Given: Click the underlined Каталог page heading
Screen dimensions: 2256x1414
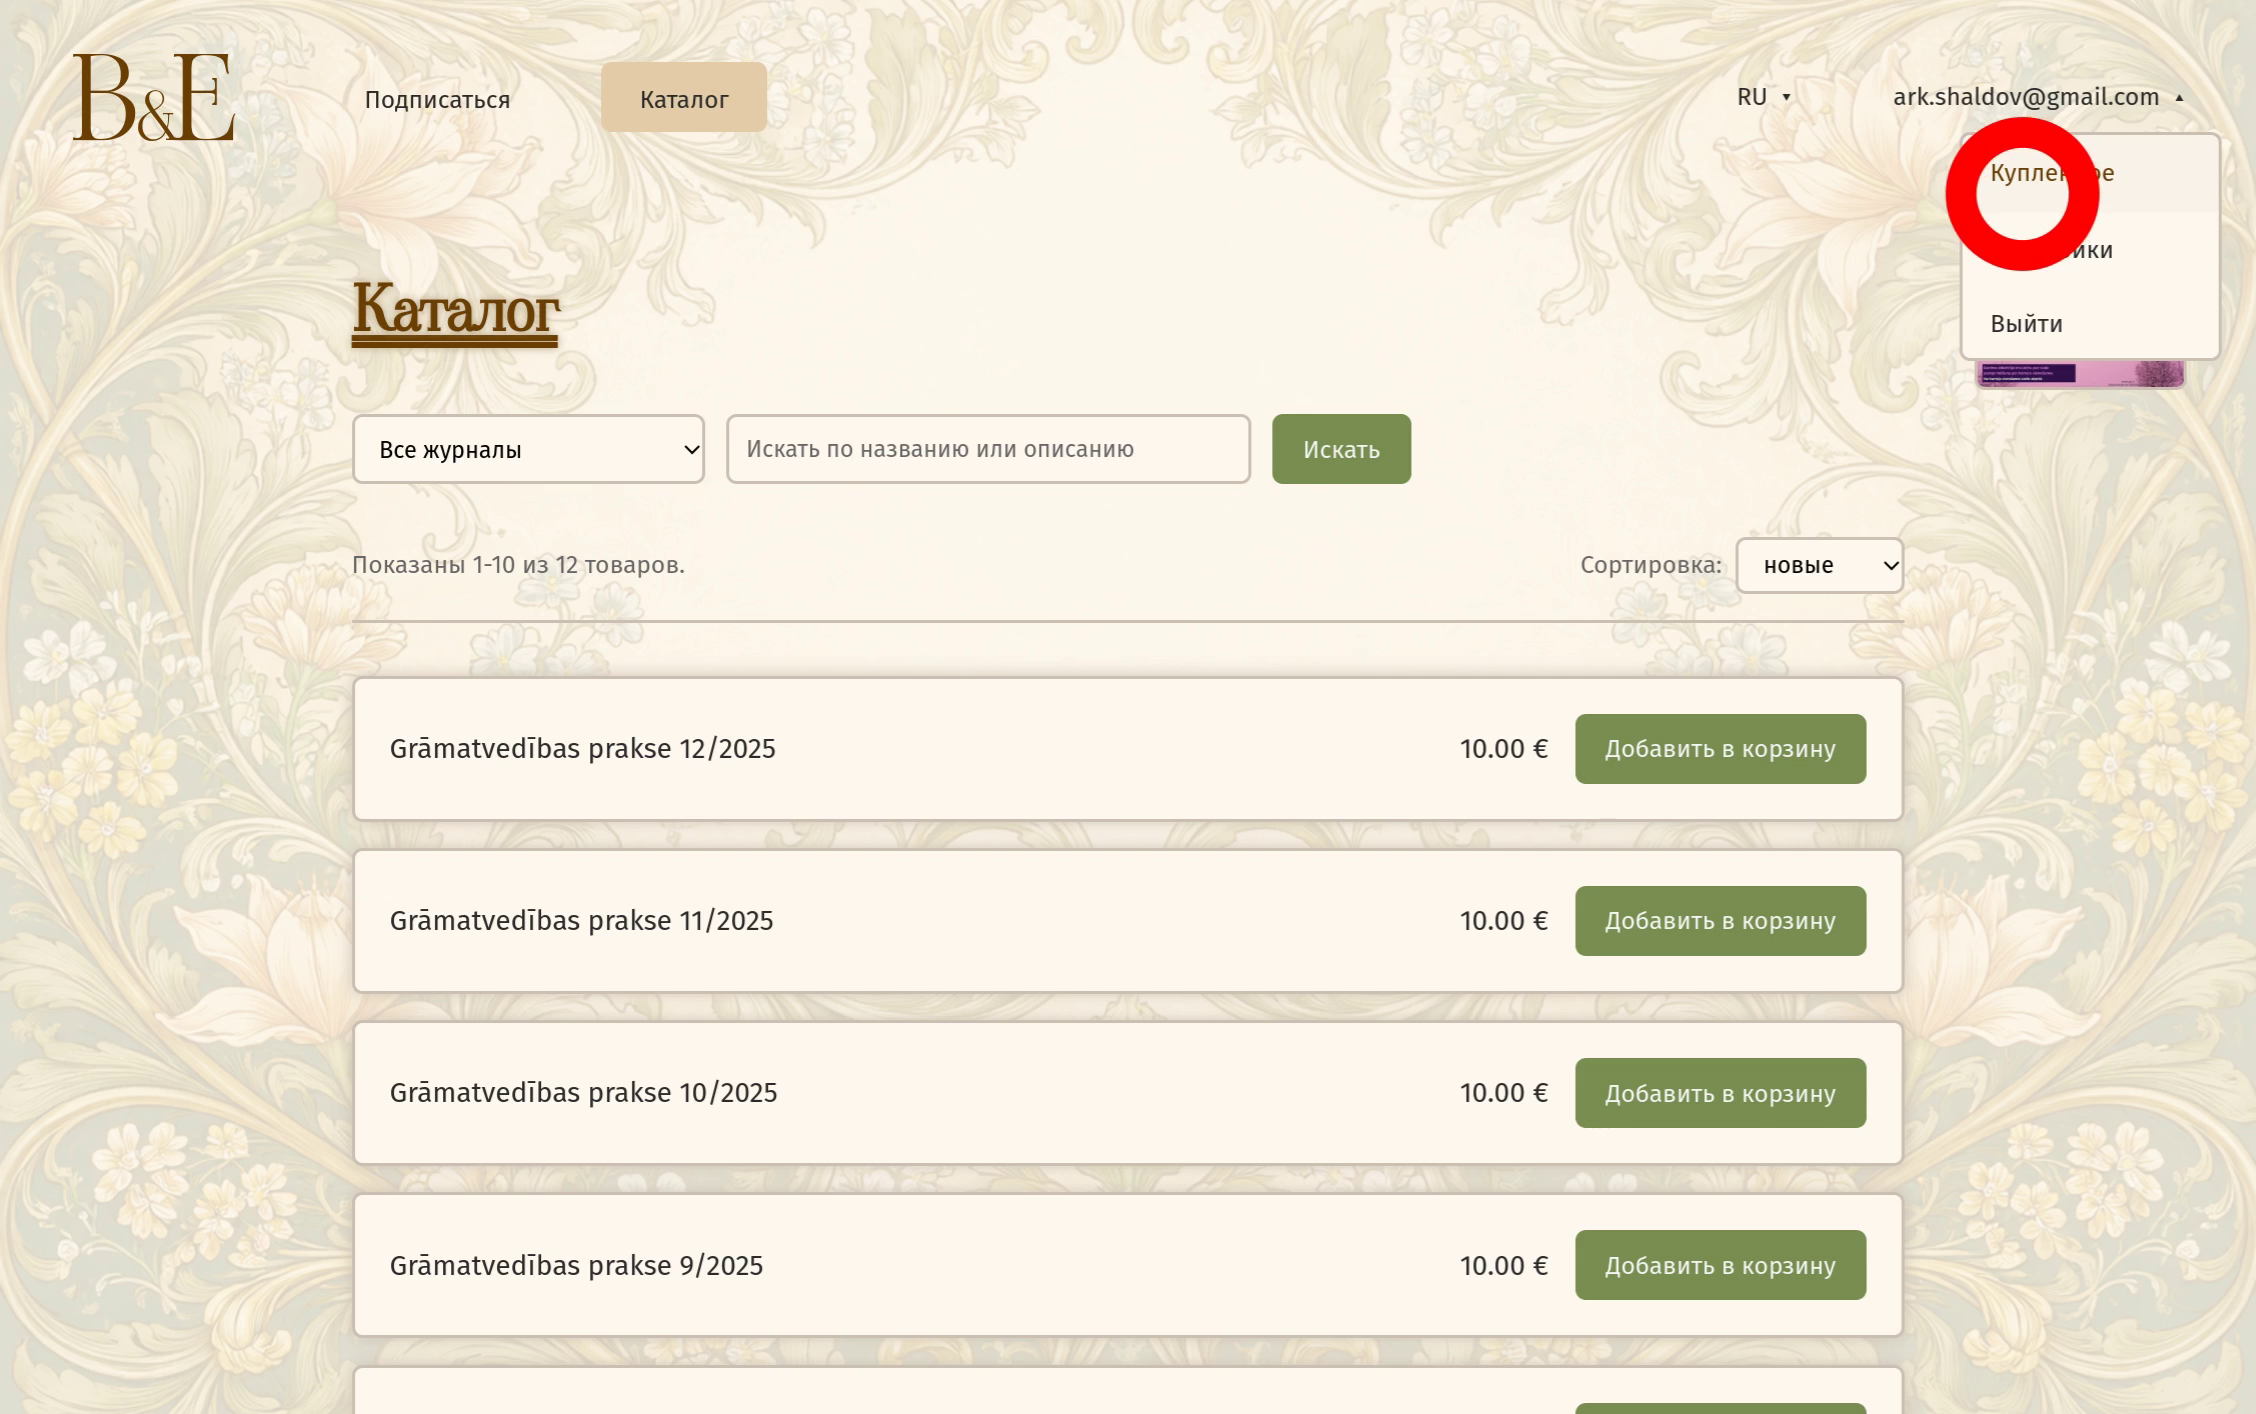Looking at the screenshot, I should click(455, 309).
